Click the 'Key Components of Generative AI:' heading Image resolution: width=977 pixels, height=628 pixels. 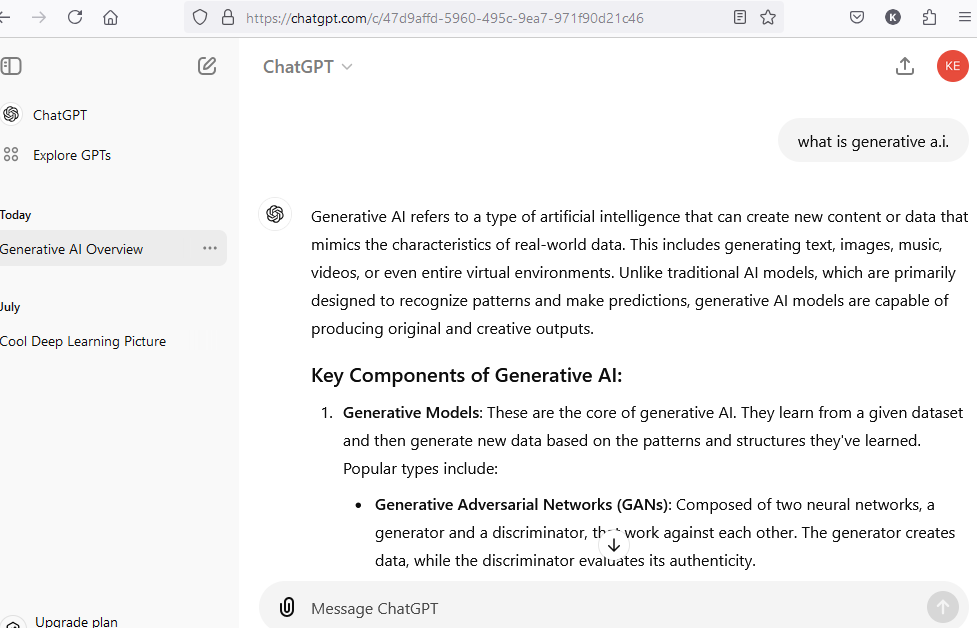click(466, 376)
